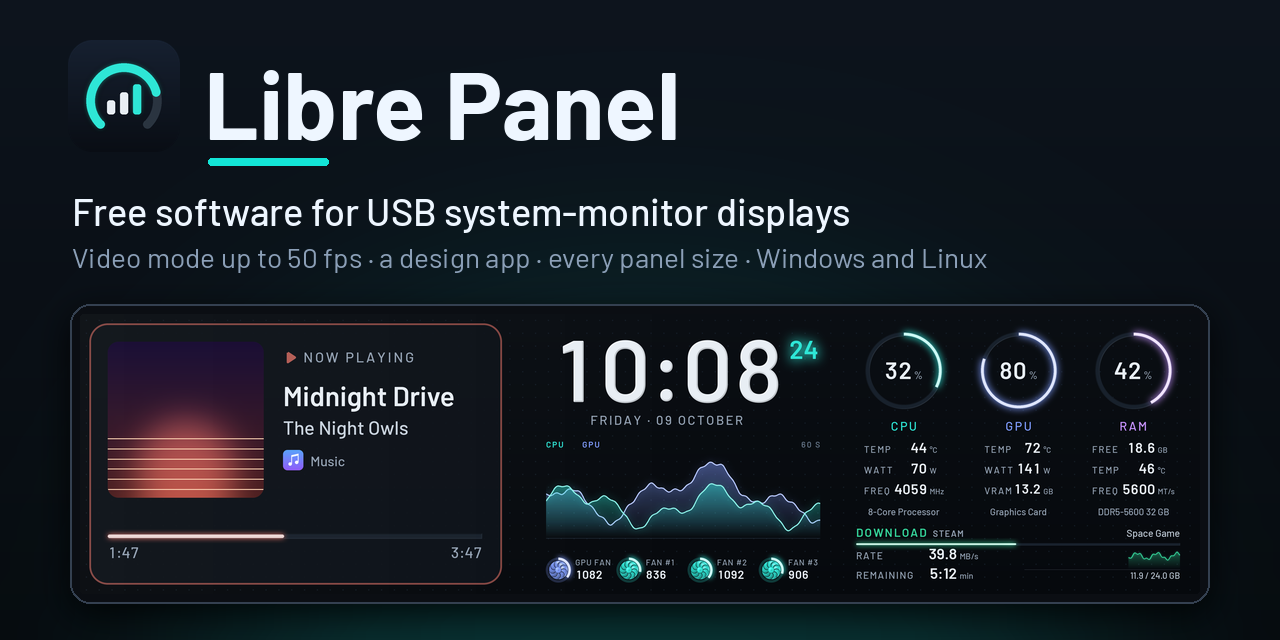Click the song playback progress bar
The height and width of the screenshot is (640, 1280).
295,536
